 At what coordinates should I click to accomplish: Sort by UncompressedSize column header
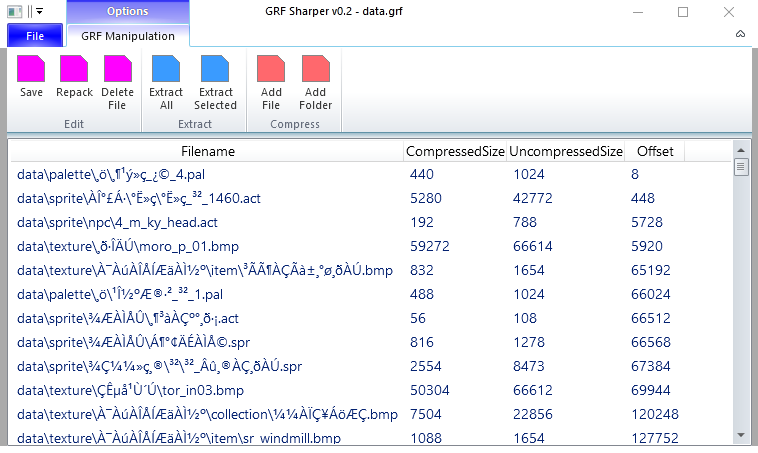click(566, 151)
